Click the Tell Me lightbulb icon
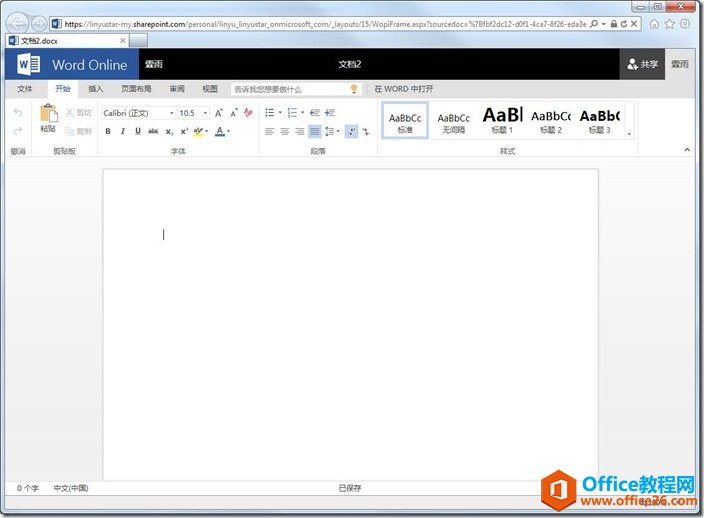This screenshot has width=704, height=518. [x=354, y=89]
